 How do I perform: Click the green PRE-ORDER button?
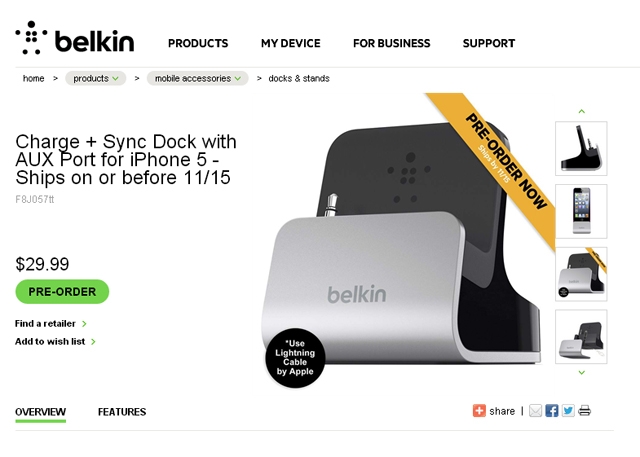coord(62,292)
